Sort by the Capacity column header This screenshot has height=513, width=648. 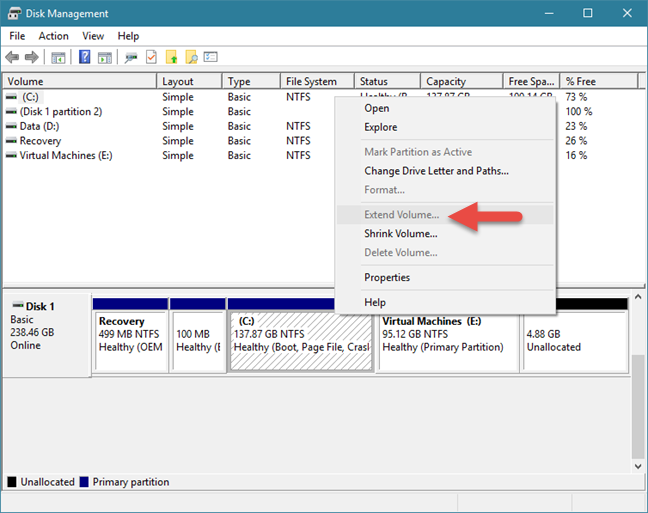pos(462,81)
